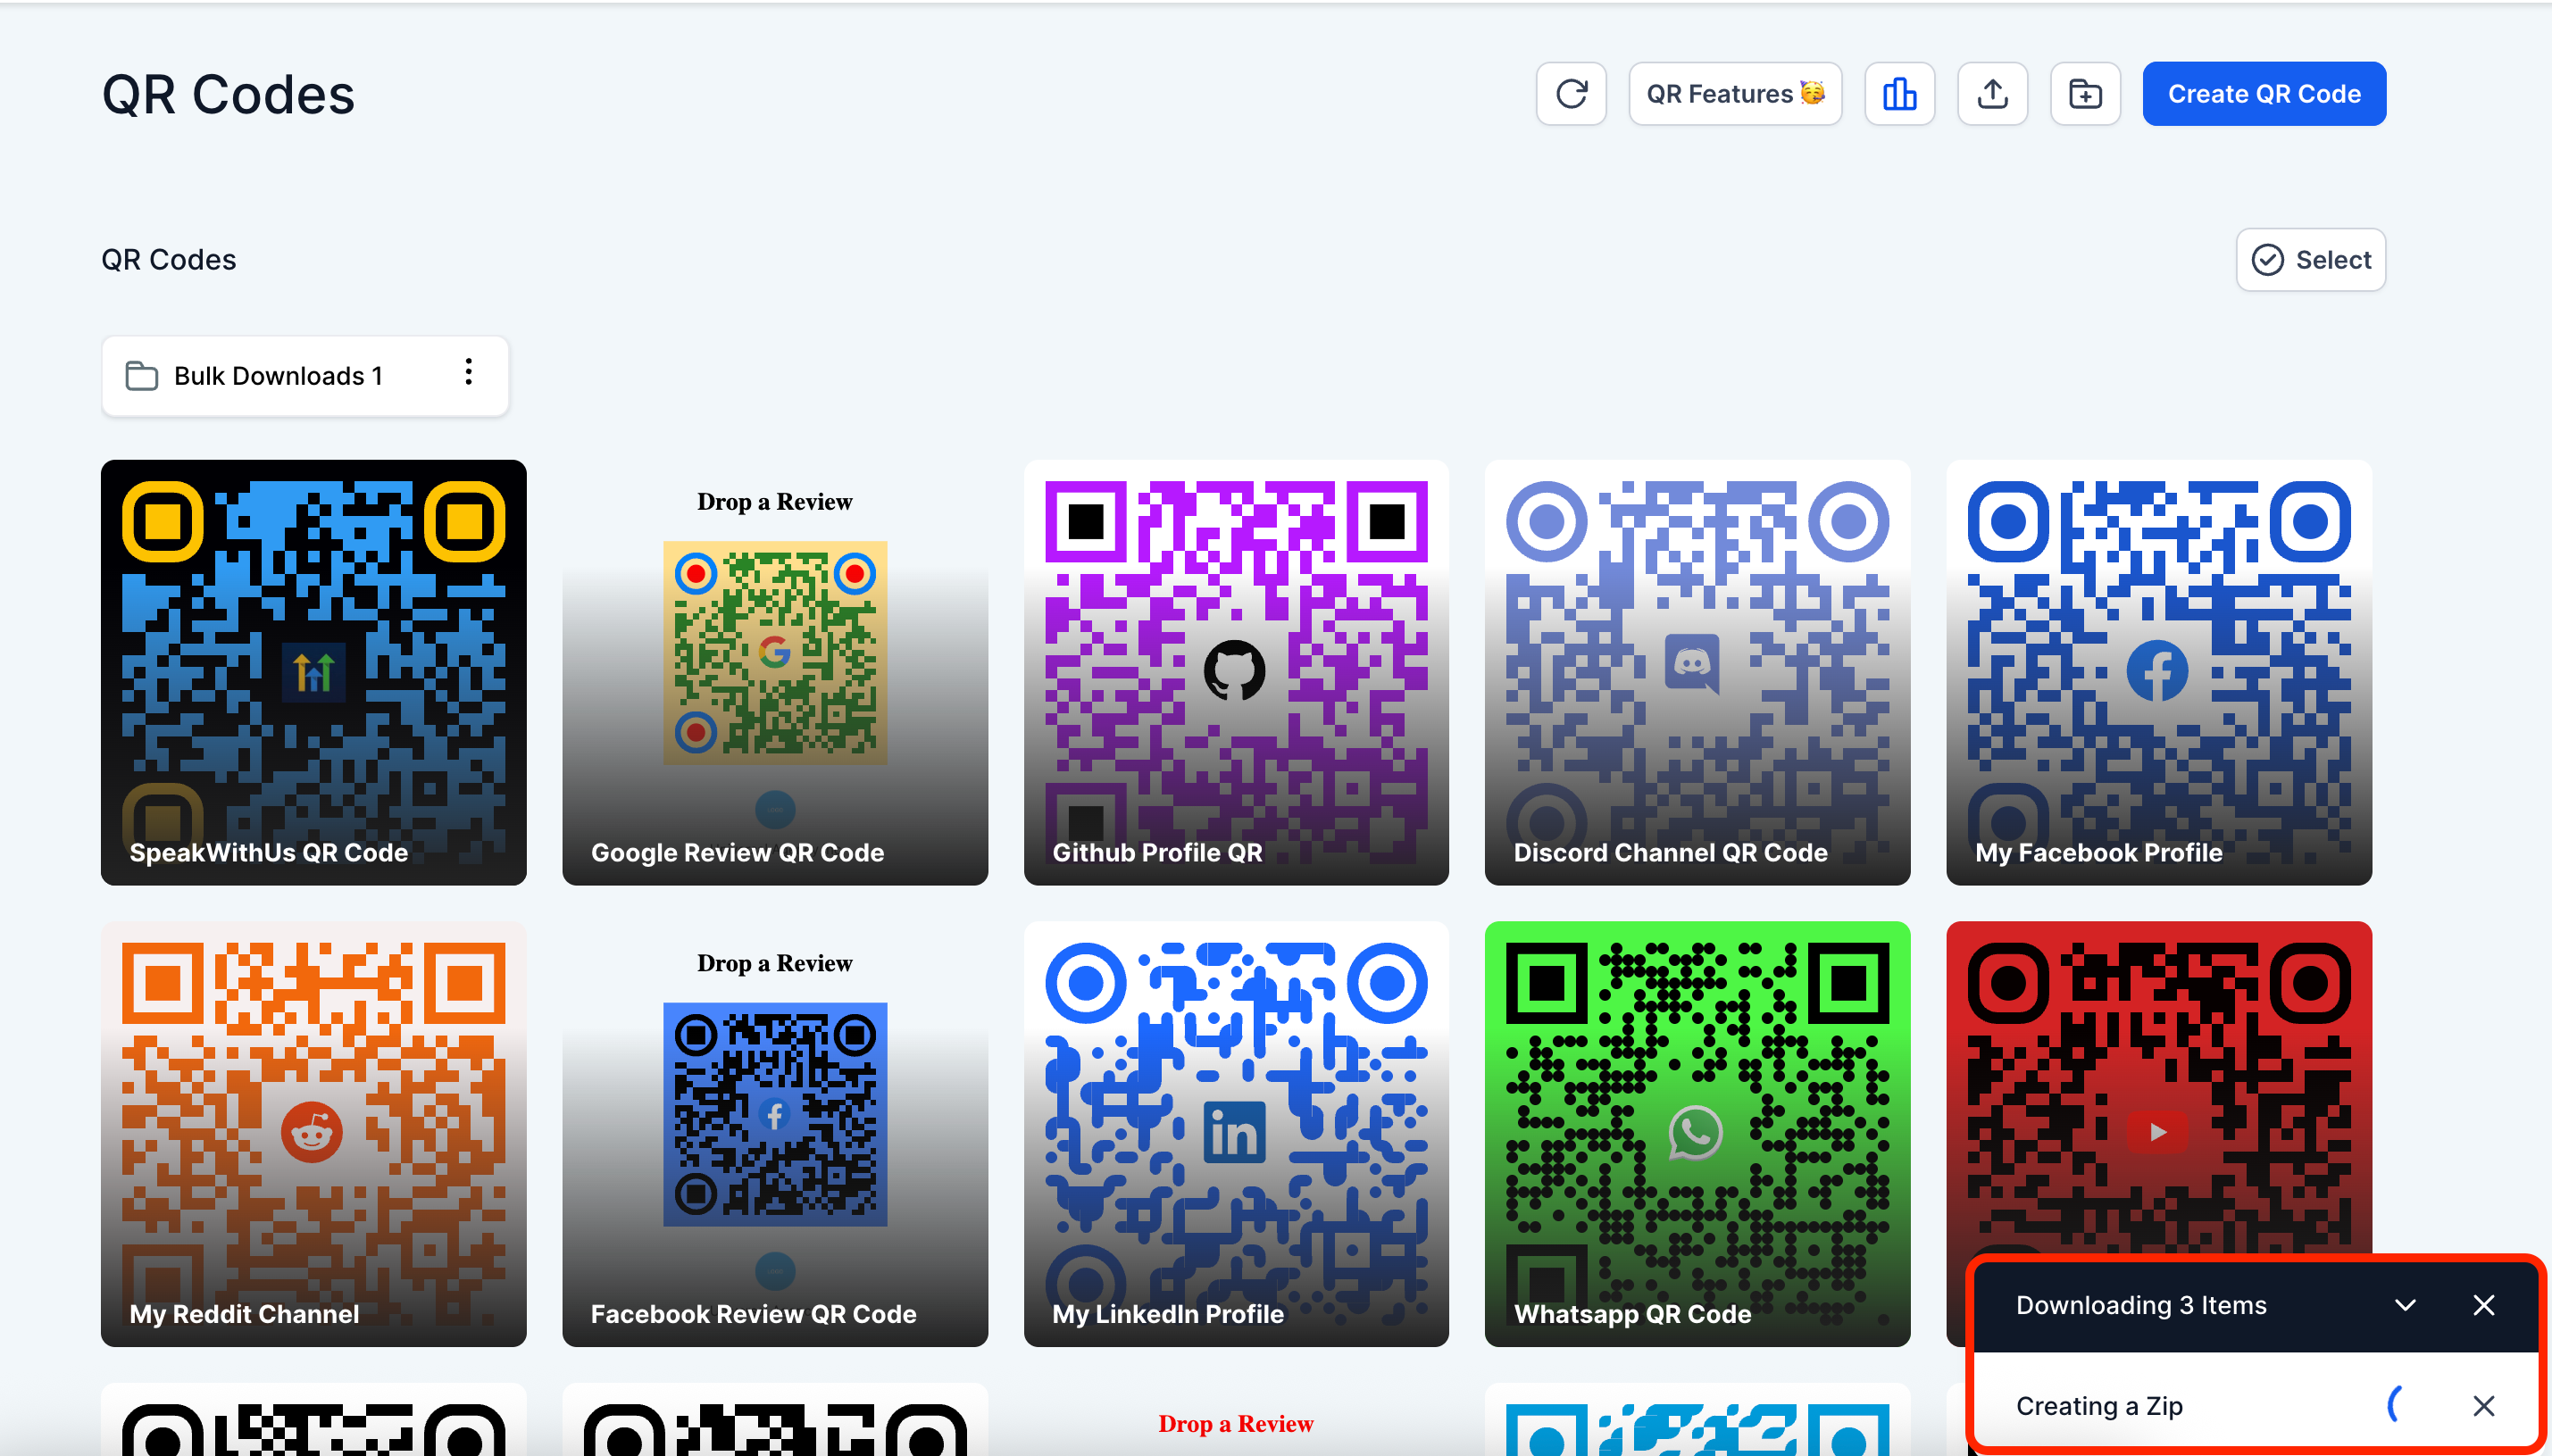Open the SpeakWithUs QR Code card
This screenshot has width=2552, height=1456.
pyautogui.click(x=313, y=672)
